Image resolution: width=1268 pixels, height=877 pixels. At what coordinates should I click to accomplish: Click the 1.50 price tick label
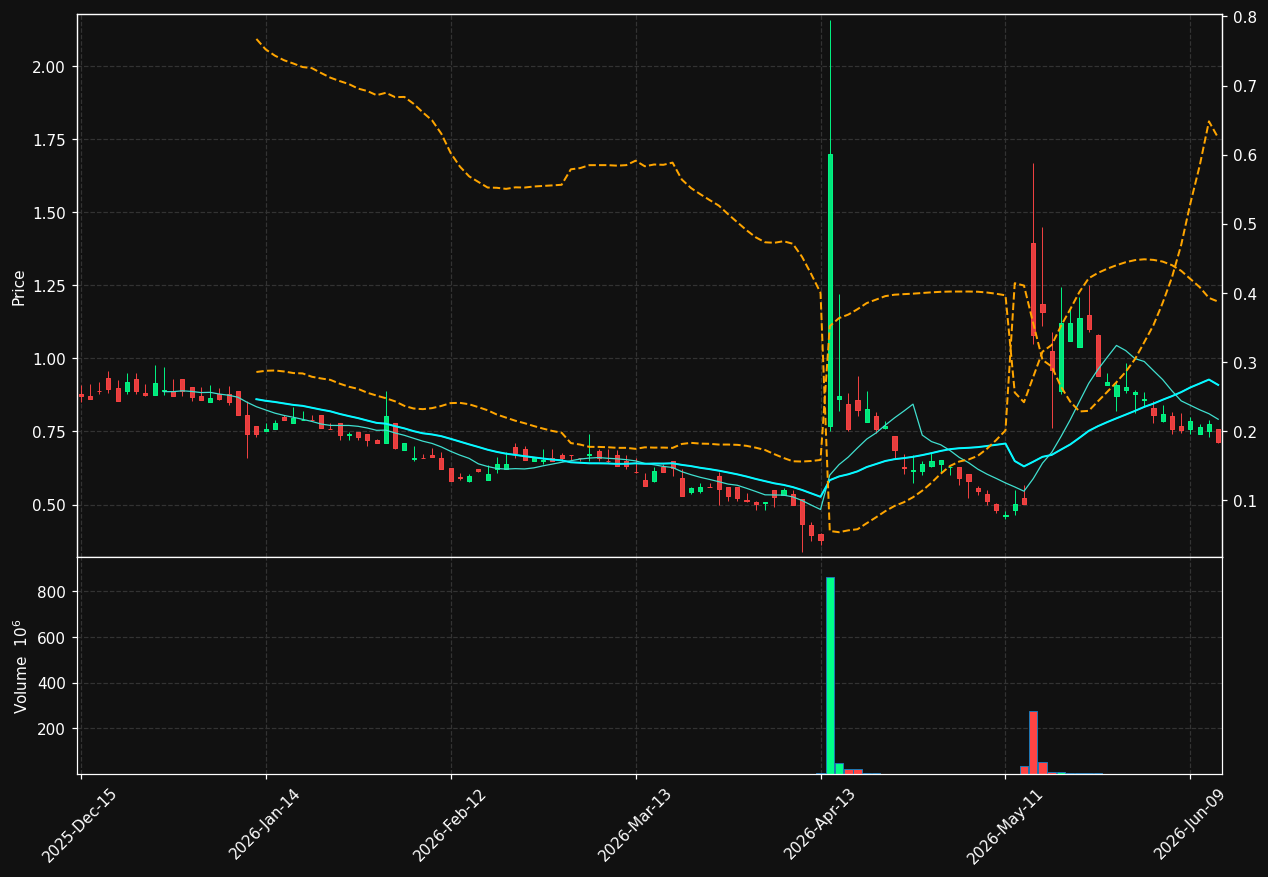tap(50, 213)
